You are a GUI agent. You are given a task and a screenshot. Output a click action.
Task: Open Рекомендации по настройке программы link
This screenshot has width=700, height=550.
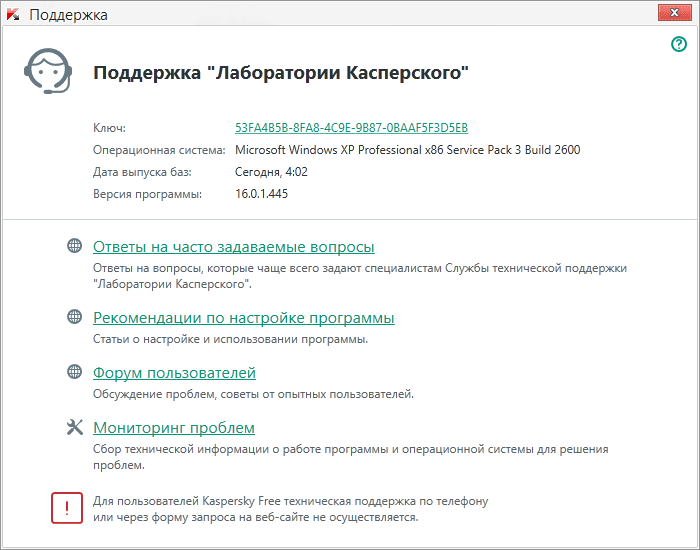[x=244, y=318]
